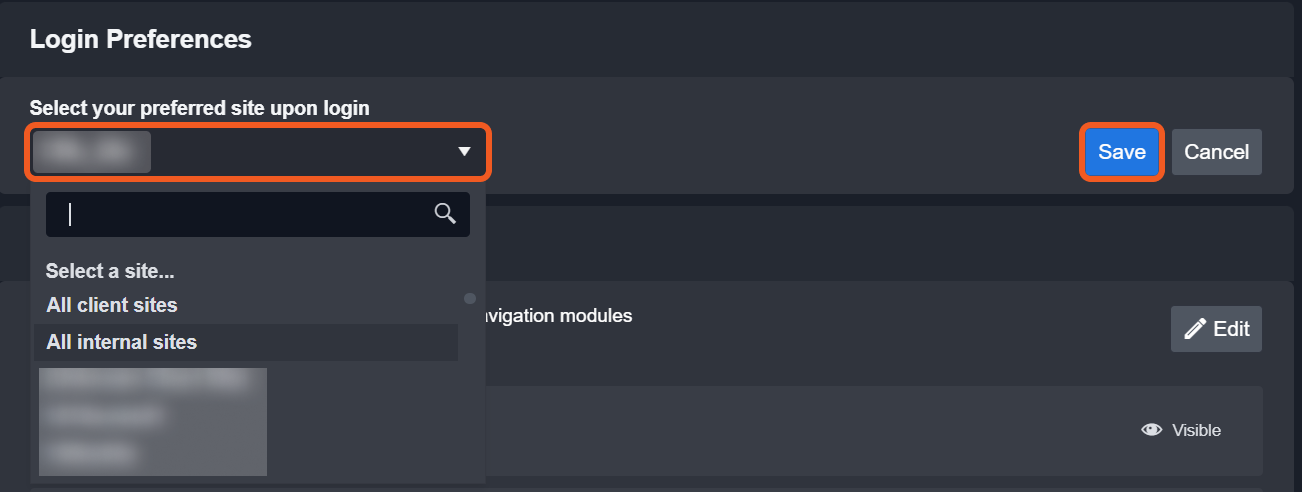Click the Login Preferences heading

[x=140, y=40]
